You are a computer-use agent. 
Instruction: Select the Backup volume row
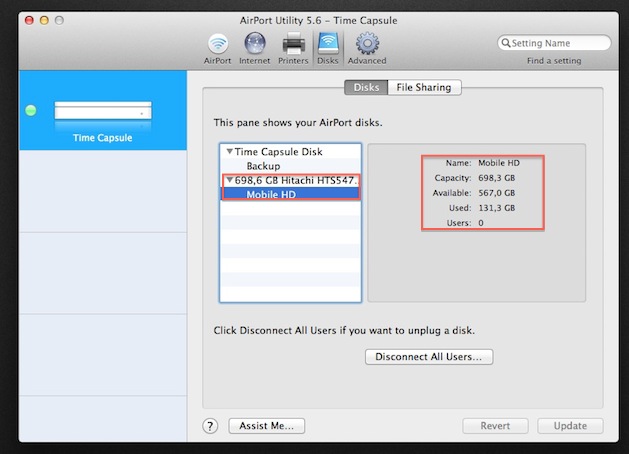[x=290, y=166]
